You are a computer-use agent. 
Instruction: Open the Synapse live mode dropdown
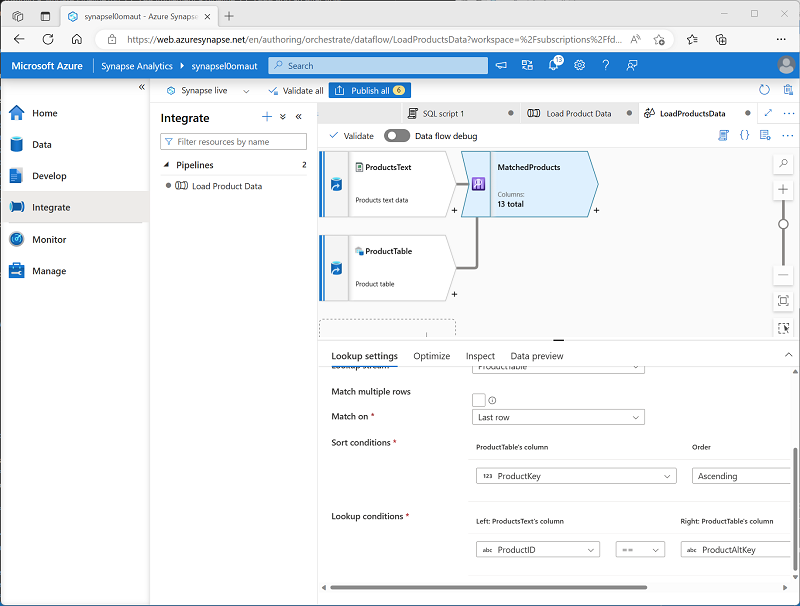pos(208,91)
